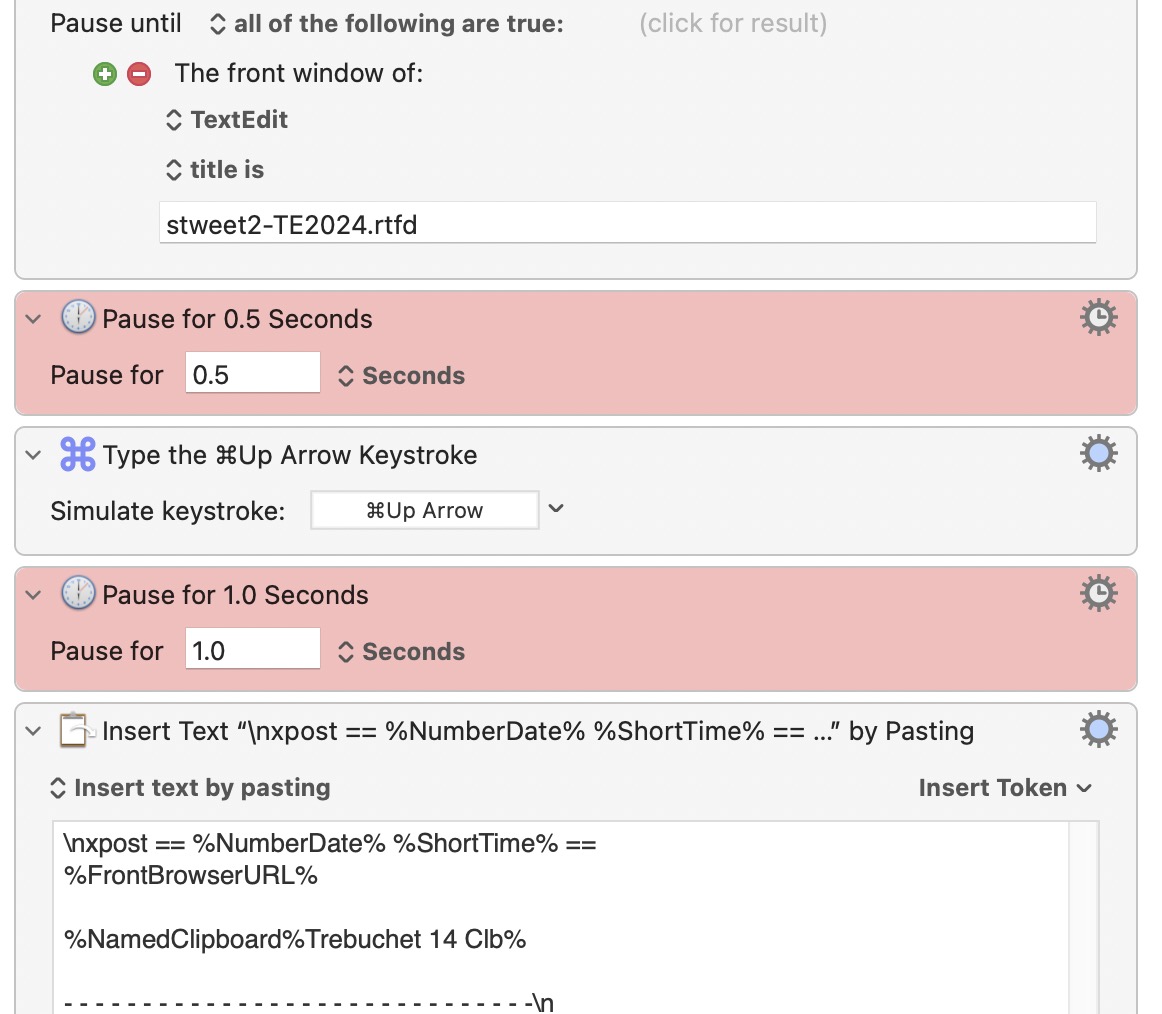
Task: Click the ⌘Up Arrow keystroke field
Action: 424,510
